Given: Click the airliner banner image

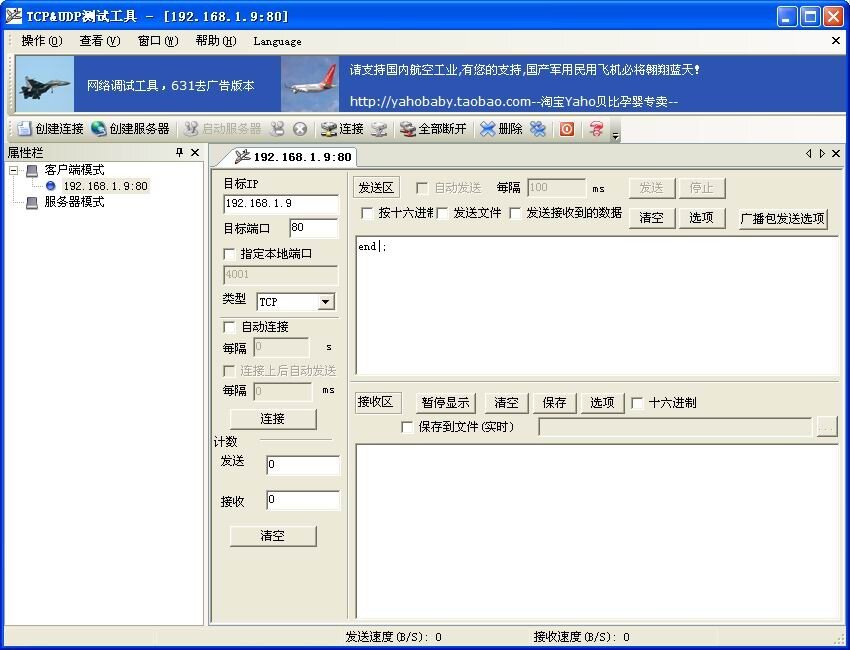Looking at the screenshot, I should point(310,84).
